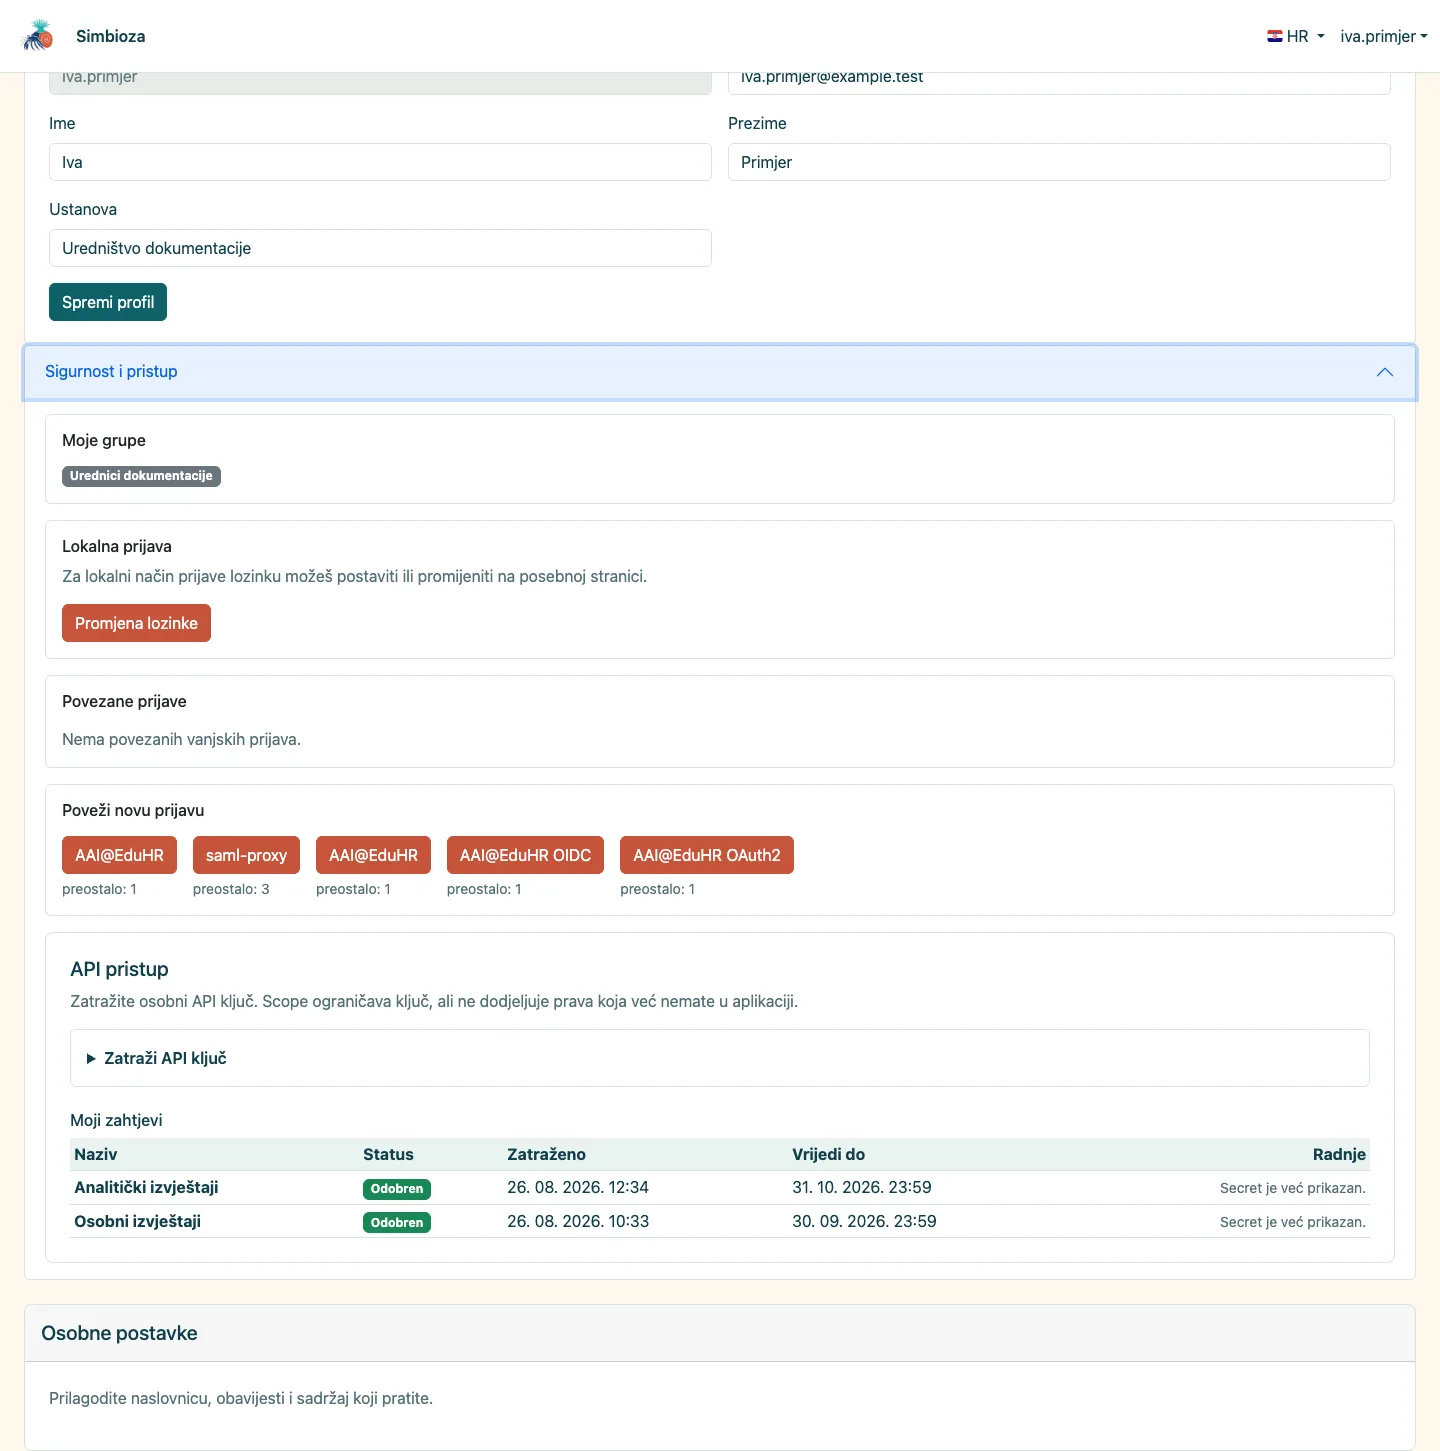Click the first AAI@EduHR login button
This screenshot has width=1440, height=1451.
tap(119, 855)
